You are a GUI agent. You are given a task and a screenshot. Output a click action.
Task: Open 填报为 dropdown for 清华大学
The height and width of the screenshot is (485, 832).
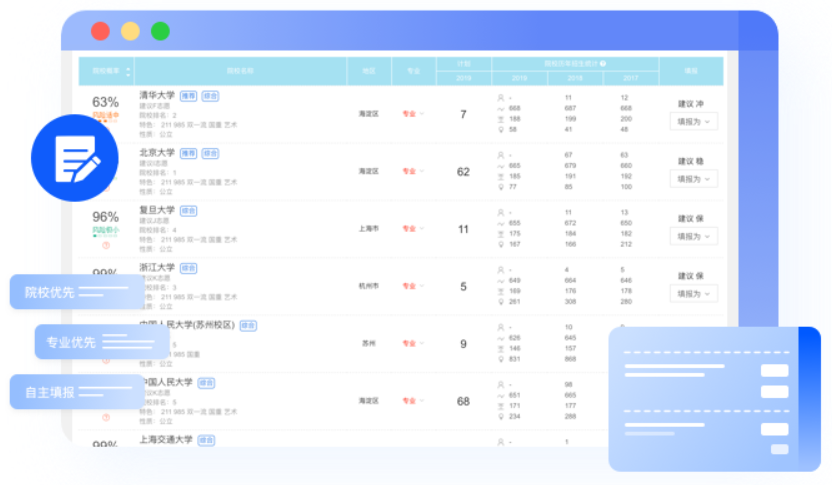(x=694, y=122)
